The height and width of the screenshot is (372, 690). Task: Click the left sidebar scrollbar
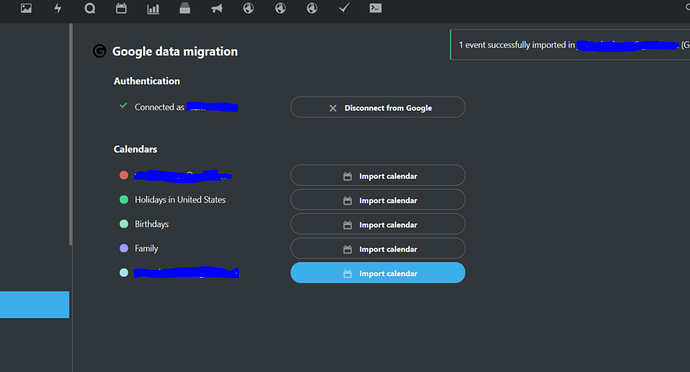coord(71,134)
